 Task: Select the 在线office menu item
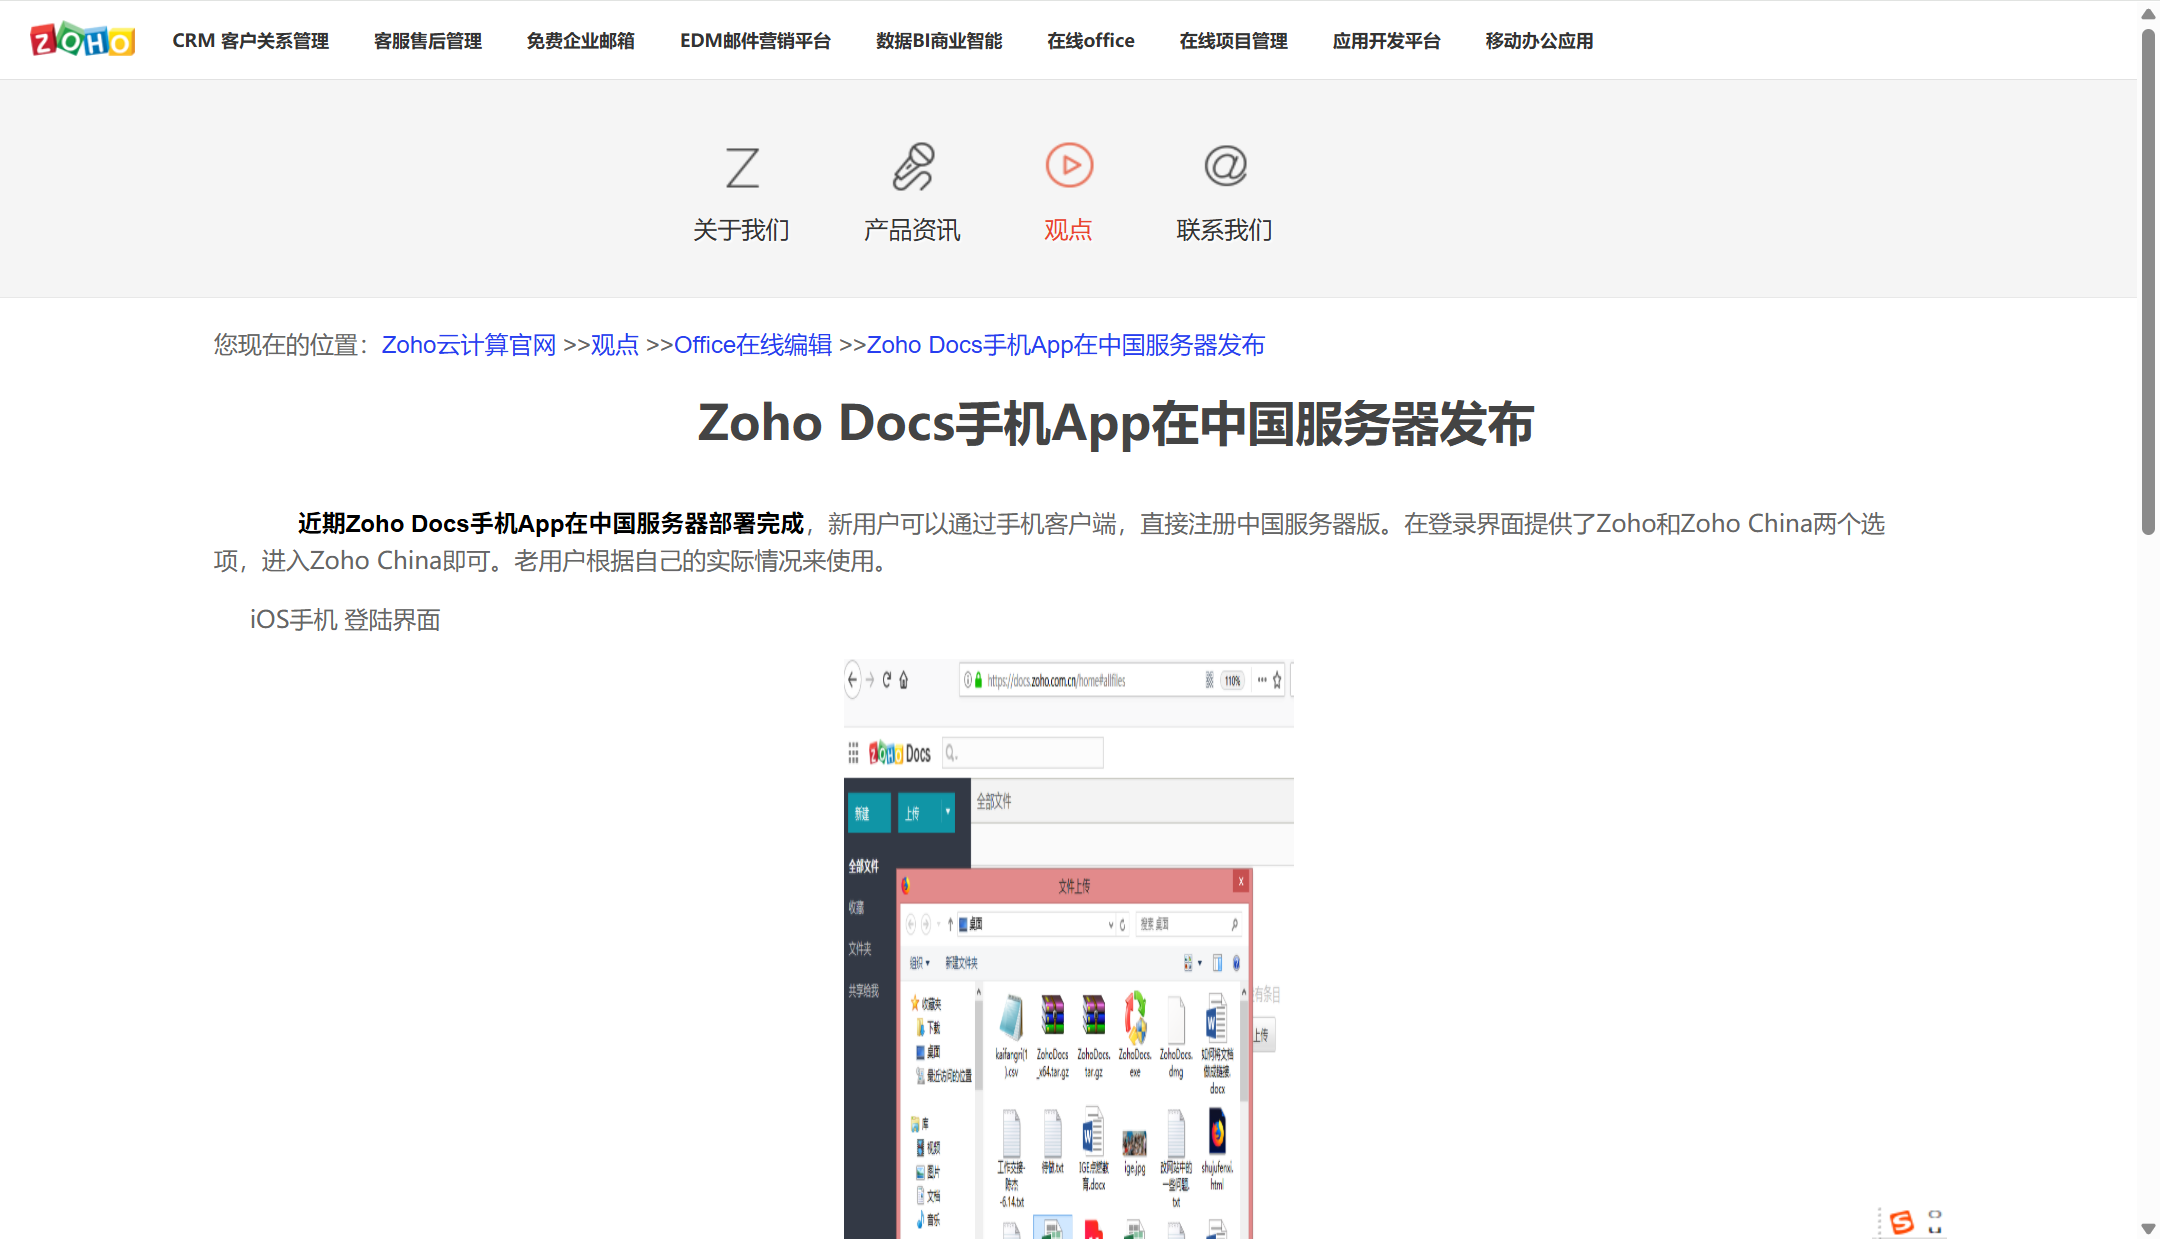[1091, 40]
